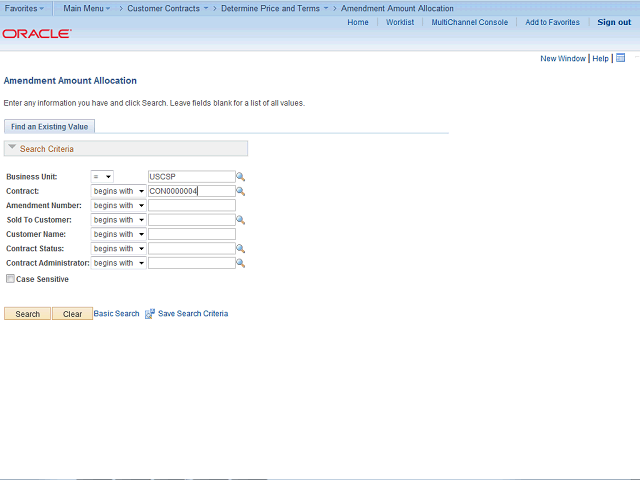Click the Save Search Criteria icon

pyautogui.click(x=150, y=313)
